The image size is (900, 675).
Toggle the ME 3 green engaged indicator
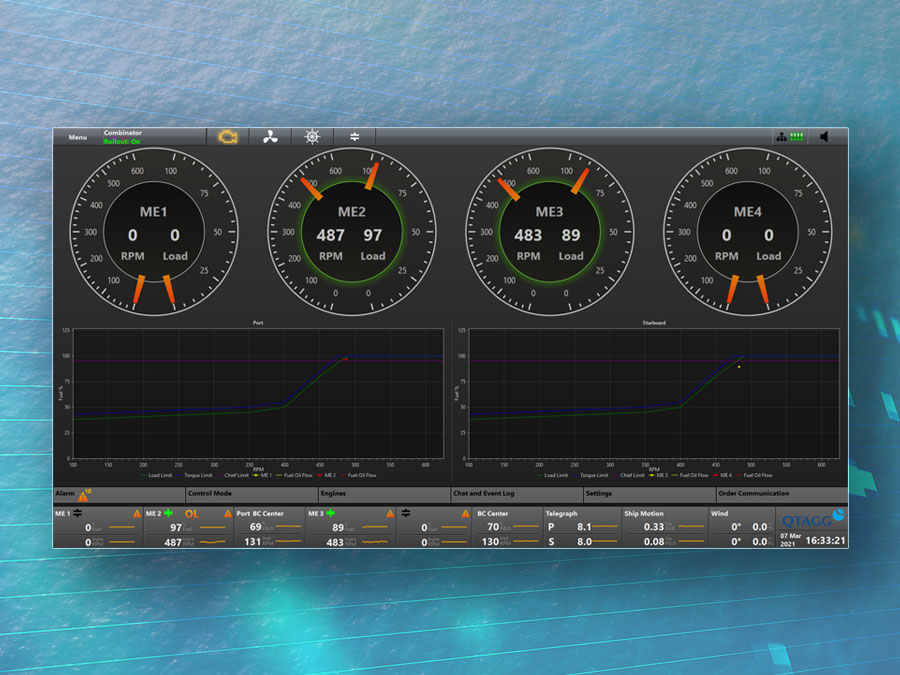(330, 513)
